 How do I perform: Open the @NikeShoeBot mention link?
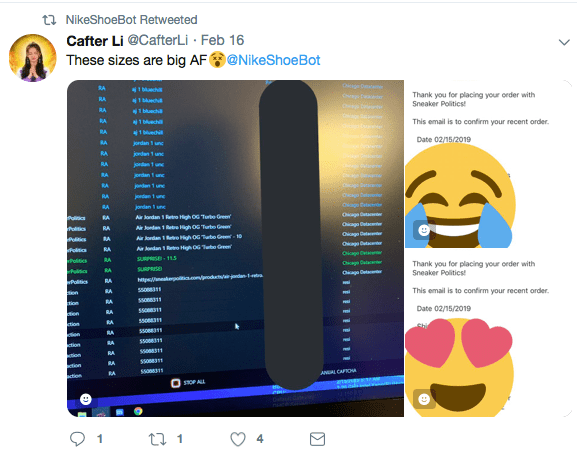pos(273,60)
